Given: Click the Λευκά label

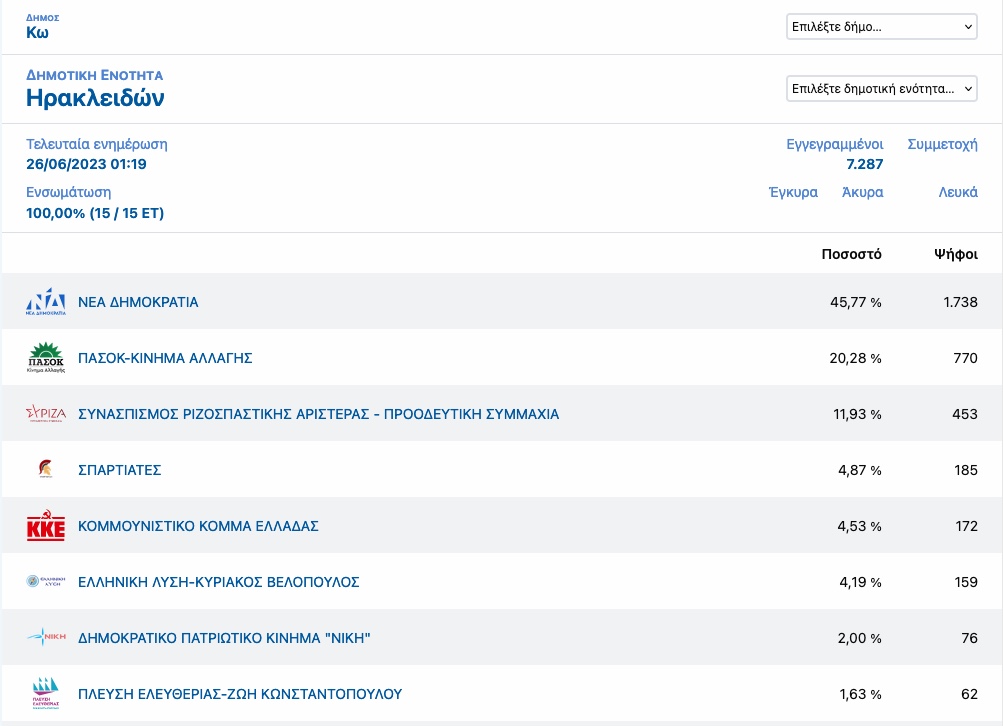Looking at the screenshot, I should [x=958, y=192].
